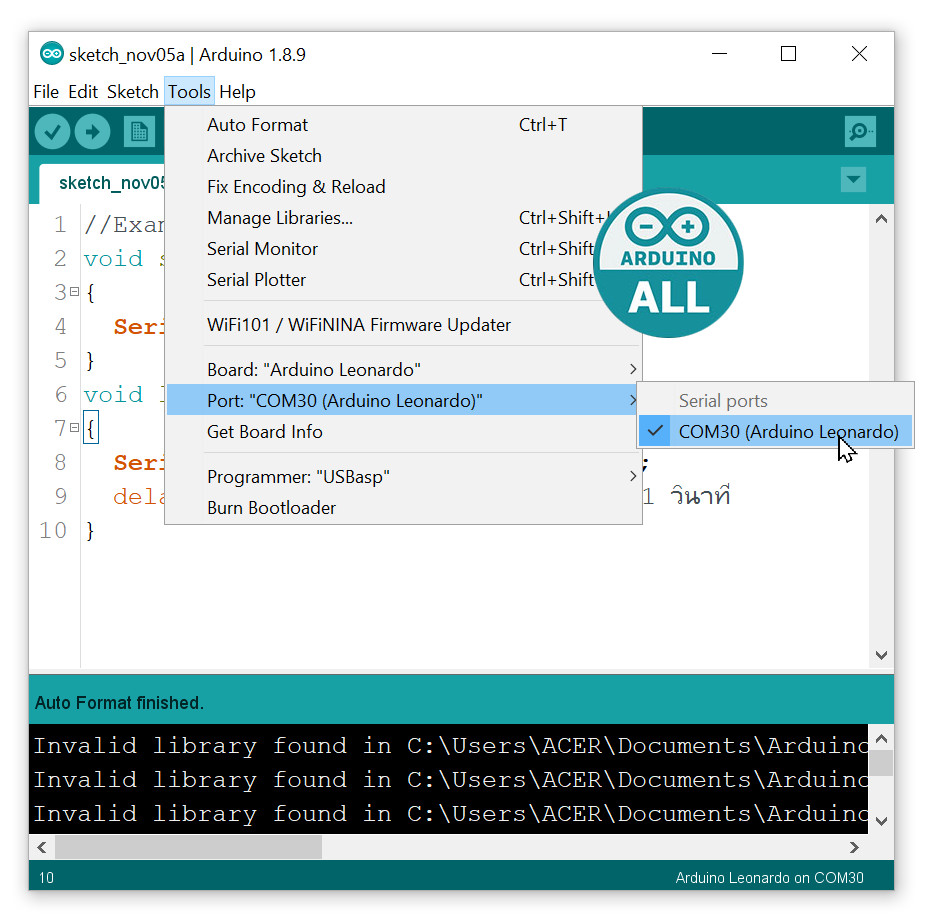Collapse the code fold at line 7
The image size is (938, 921).
pos(74,428)
